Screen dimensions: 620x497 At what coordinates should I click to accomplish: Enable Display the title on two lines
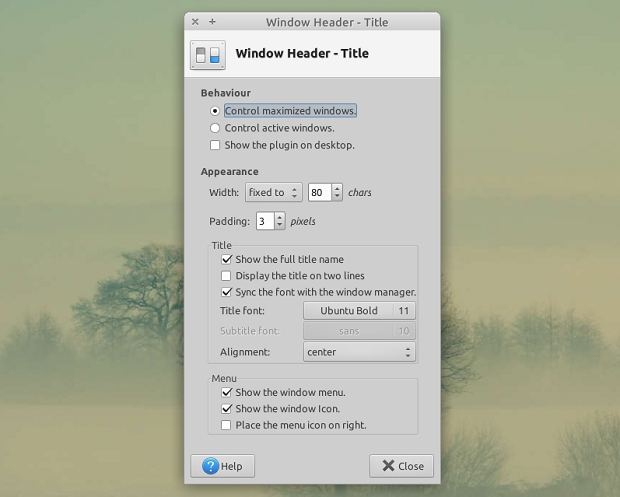tap(226, 276)
